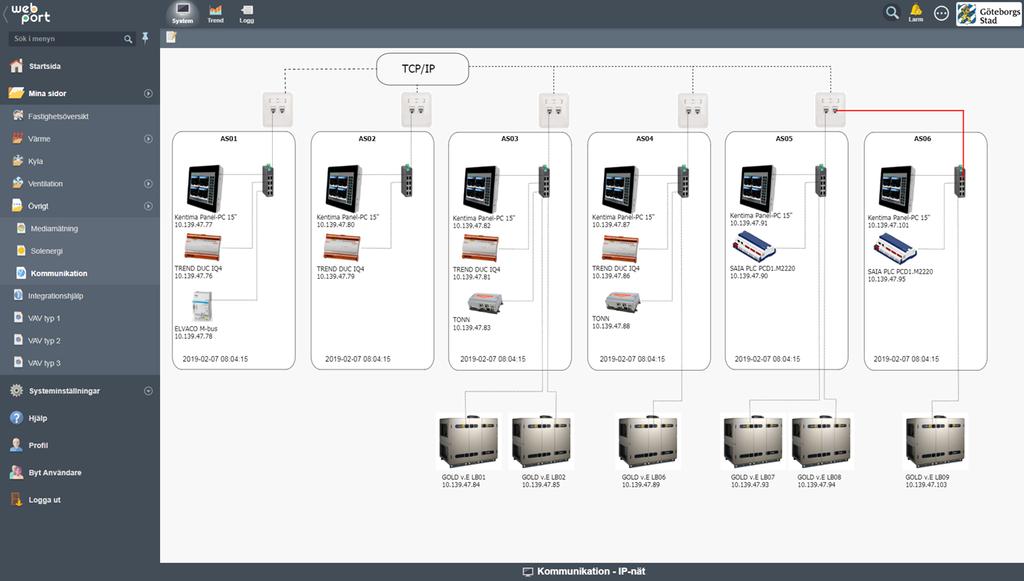Click the GOLD v.E LB07 unit
This screenshot has width=1024, height=581.
(x=753, y=442)
